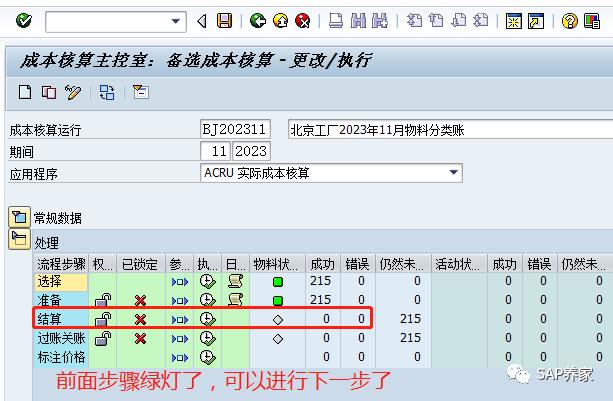Click the Create Shortcut icon

[536, 21]
